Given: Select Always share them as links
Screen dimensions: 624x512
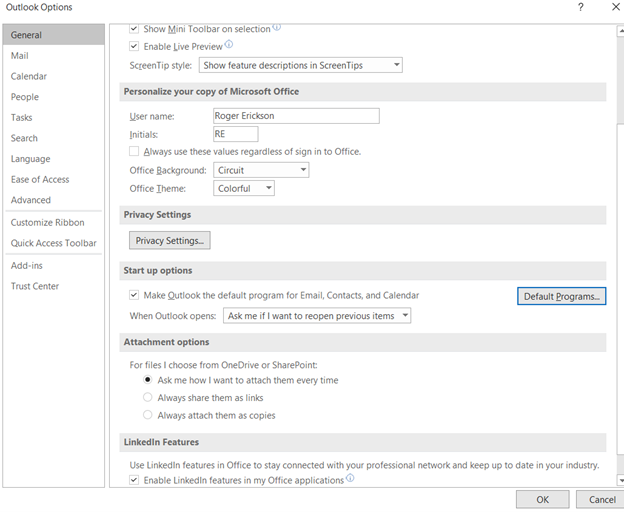Looking at the screenshot, I should pyautogui.click(x=148, y=397).
